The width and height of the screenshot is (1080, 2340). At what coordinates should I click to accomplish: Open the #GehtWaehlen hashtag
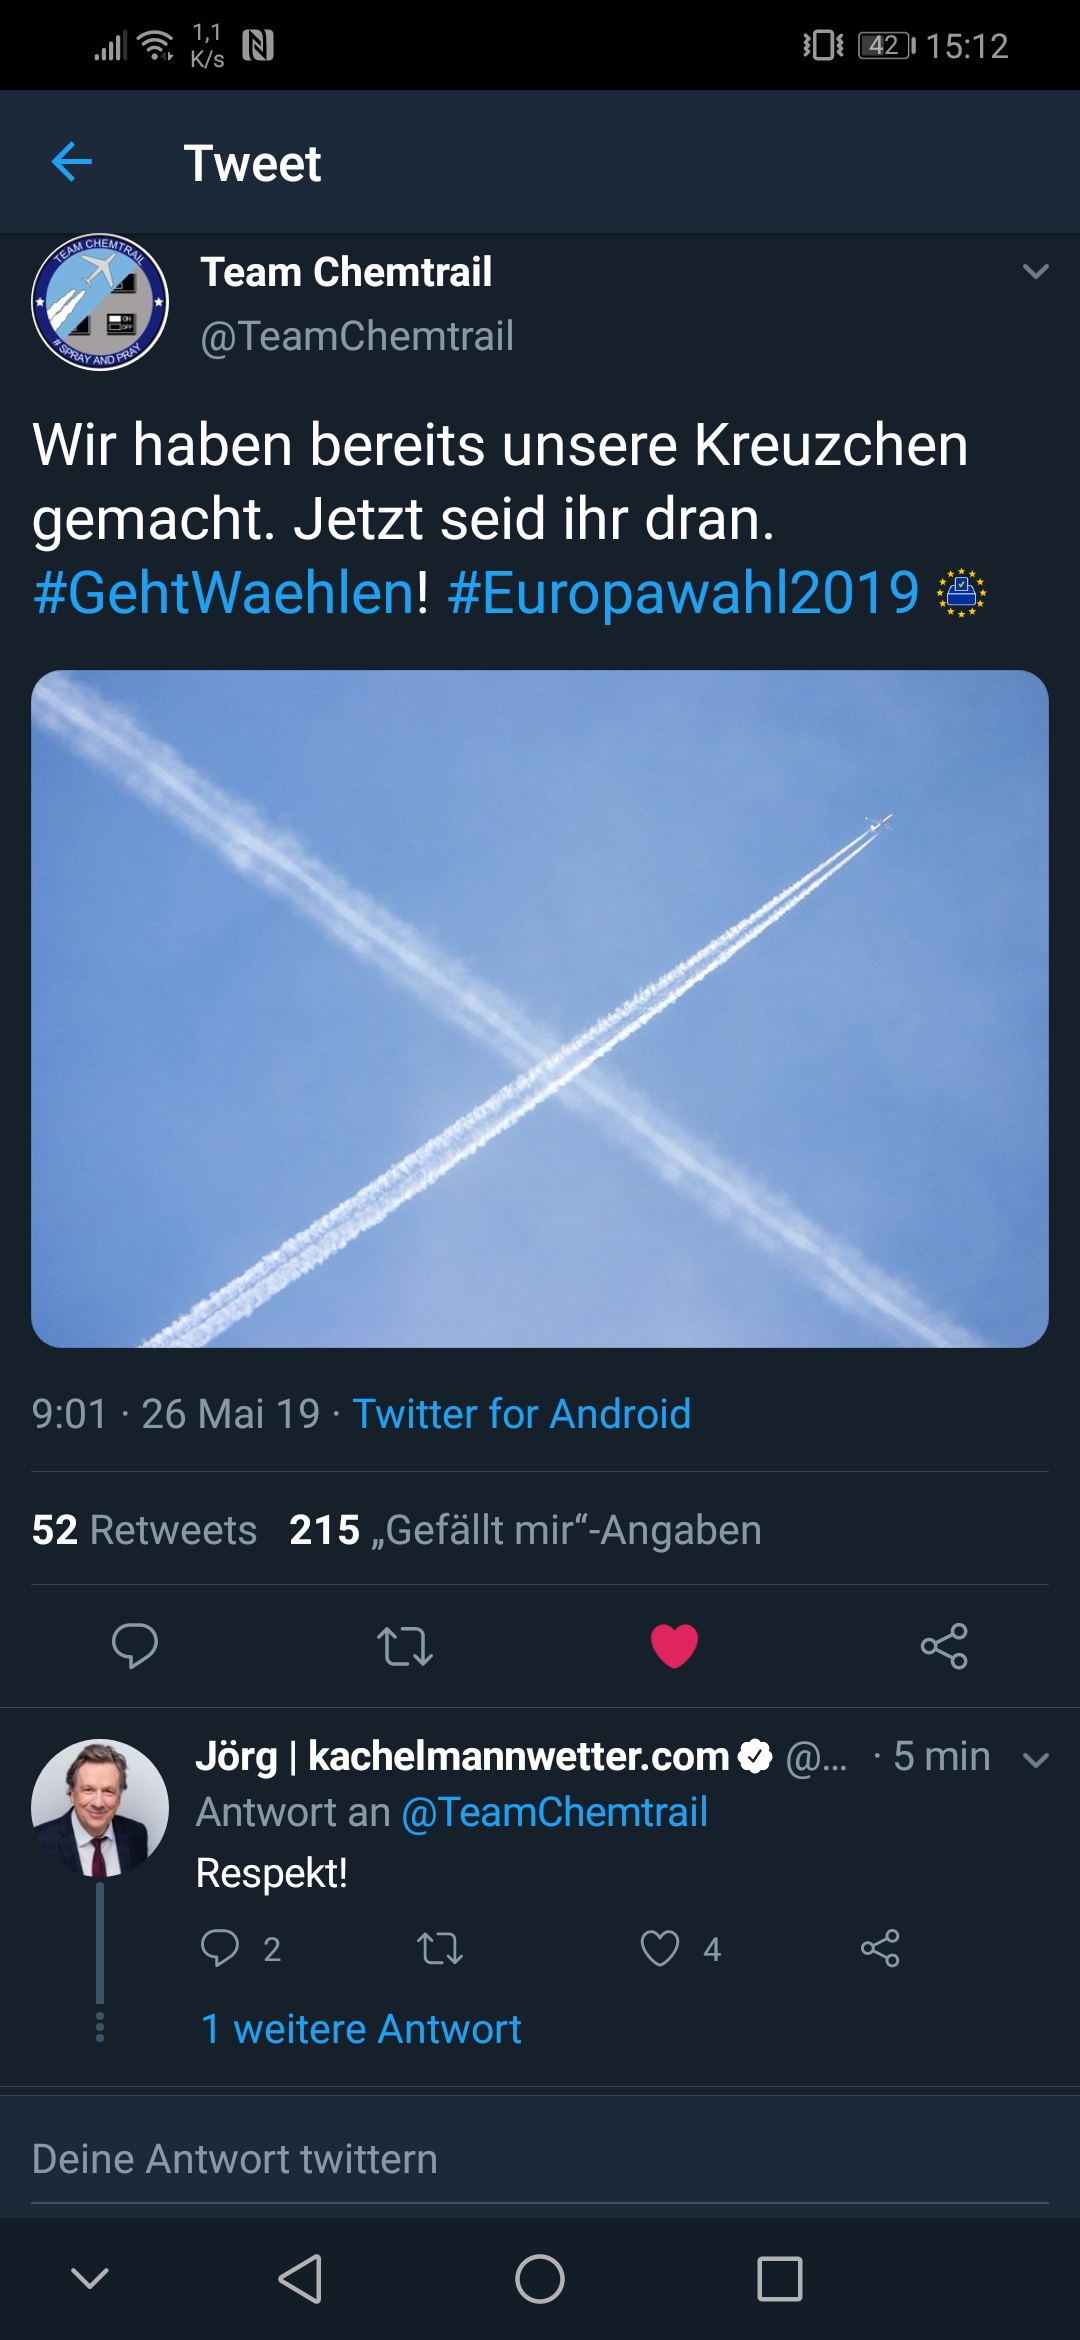point(224,592)
